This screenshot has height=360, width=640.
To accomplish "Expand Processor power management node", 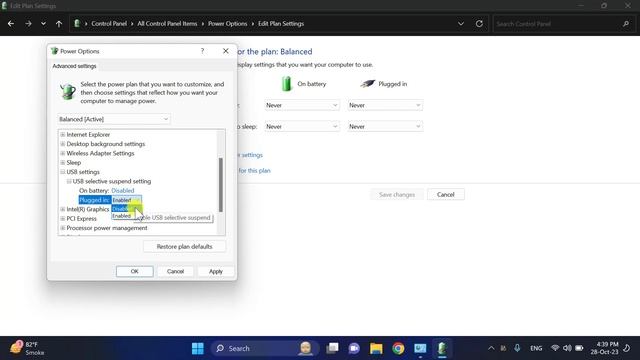I will click(x=62, y=228).
